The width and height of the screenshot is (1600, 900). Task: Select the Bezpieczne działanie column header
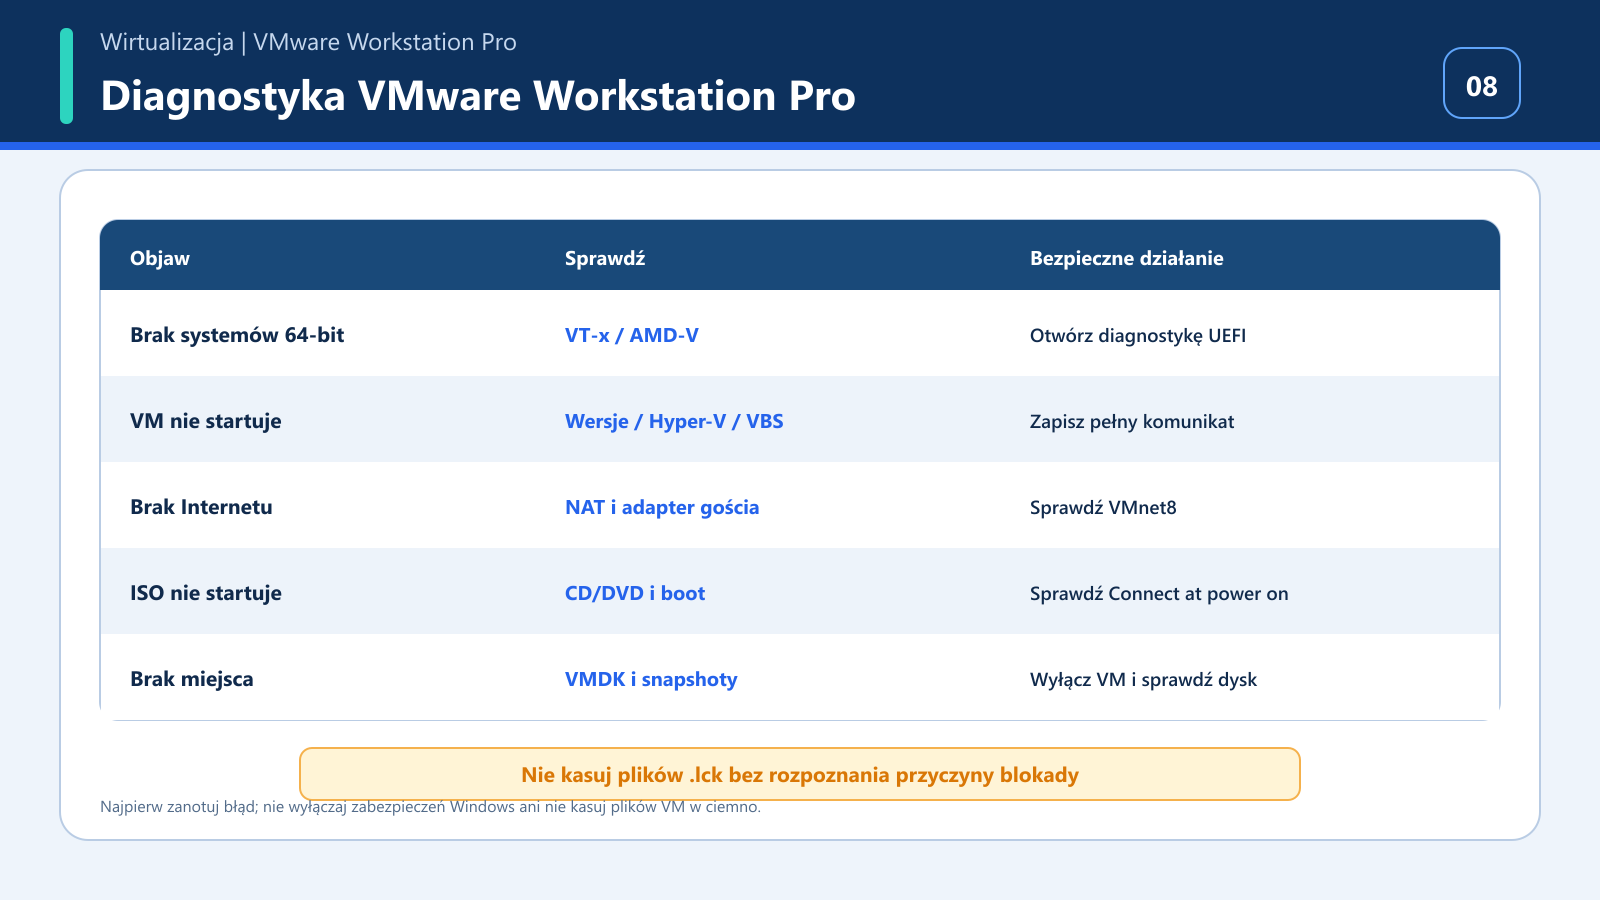(x=1127, y=258)
